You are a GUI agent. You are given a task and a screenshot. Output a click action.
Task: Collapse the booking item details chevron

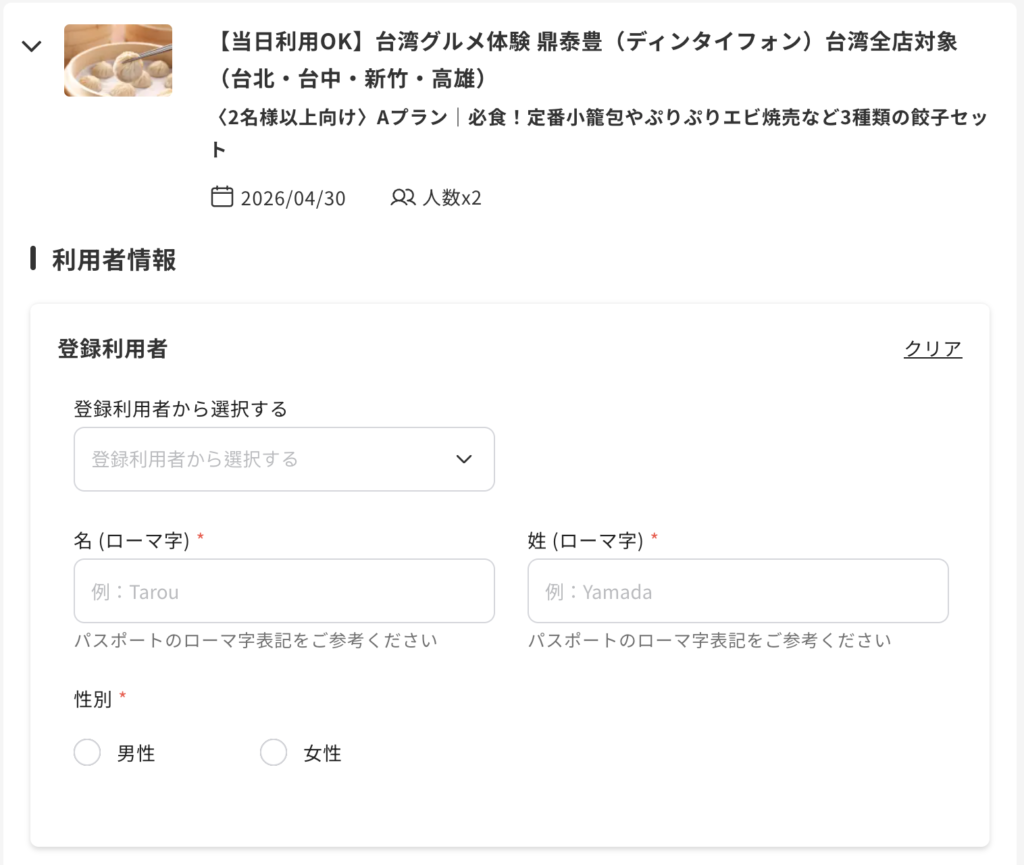(32, 45)
